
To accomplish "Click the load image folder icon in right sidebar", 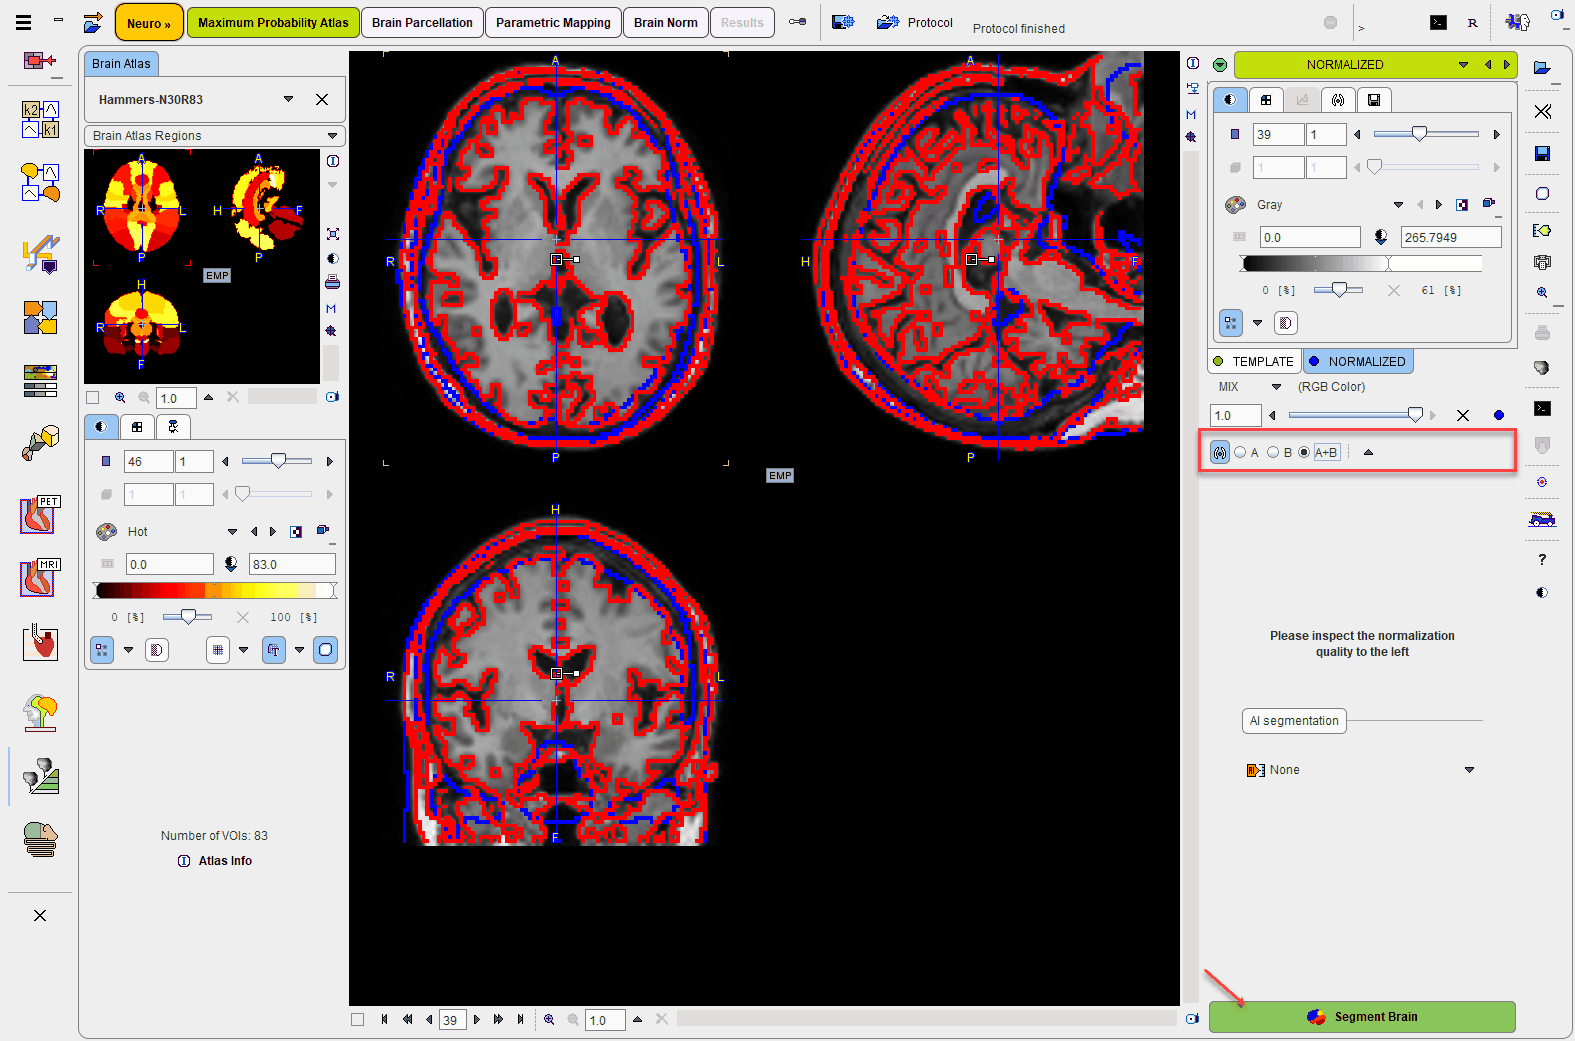I will pos(1542,67).
